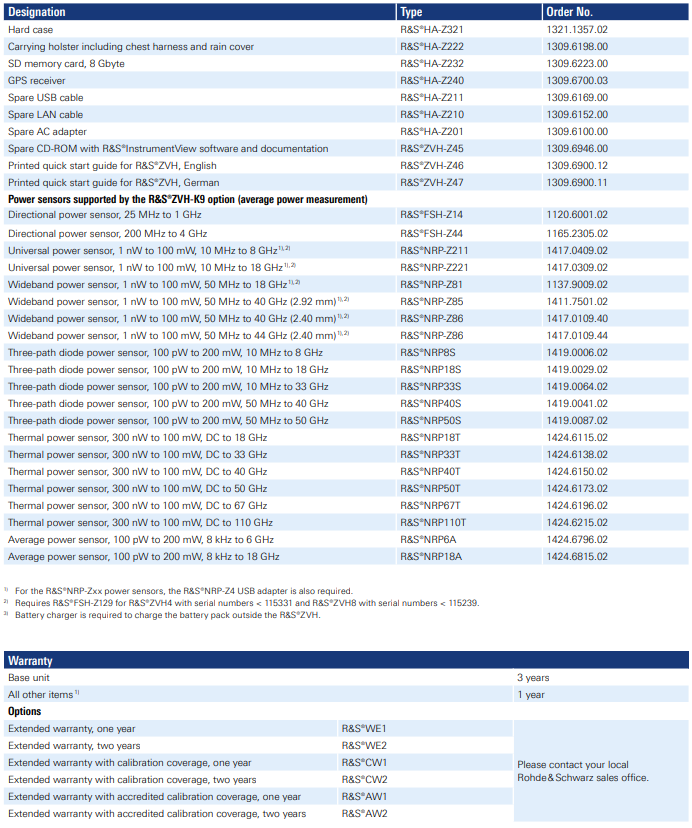
Task: Click type R&S AW2
Action: point(364,814)
